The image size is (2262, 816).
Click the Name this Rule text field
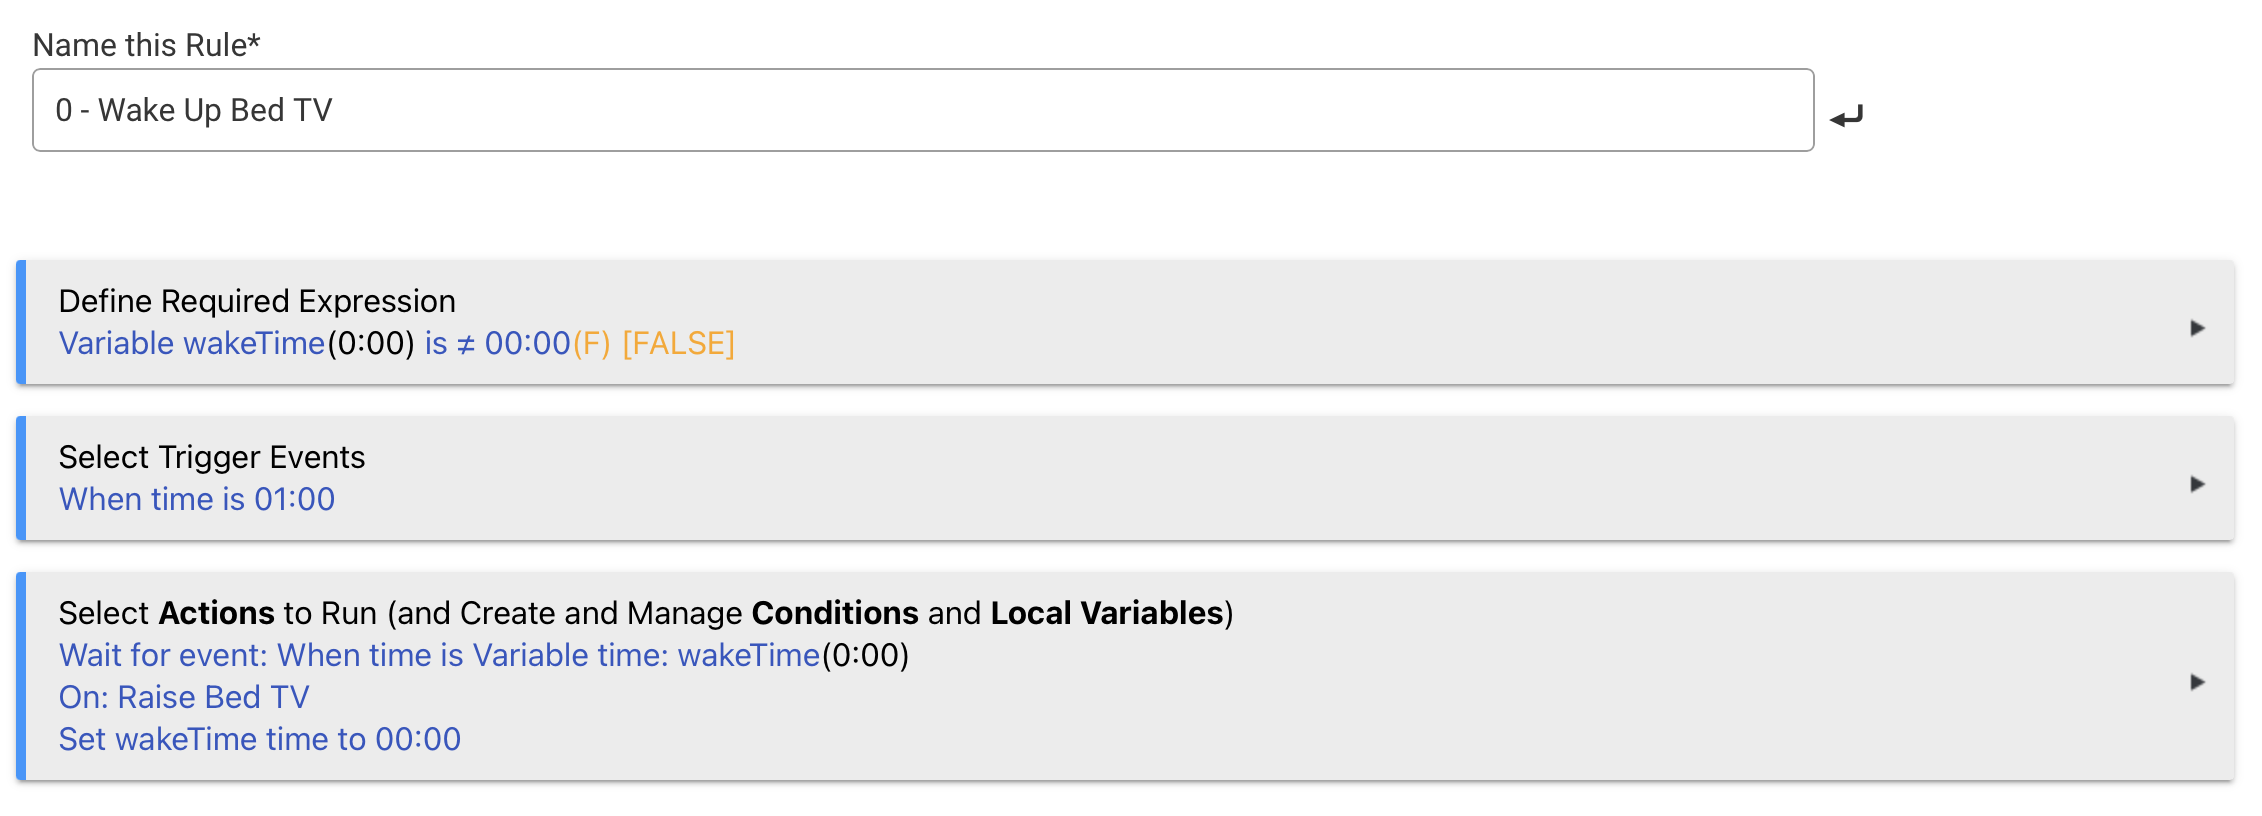922,110
